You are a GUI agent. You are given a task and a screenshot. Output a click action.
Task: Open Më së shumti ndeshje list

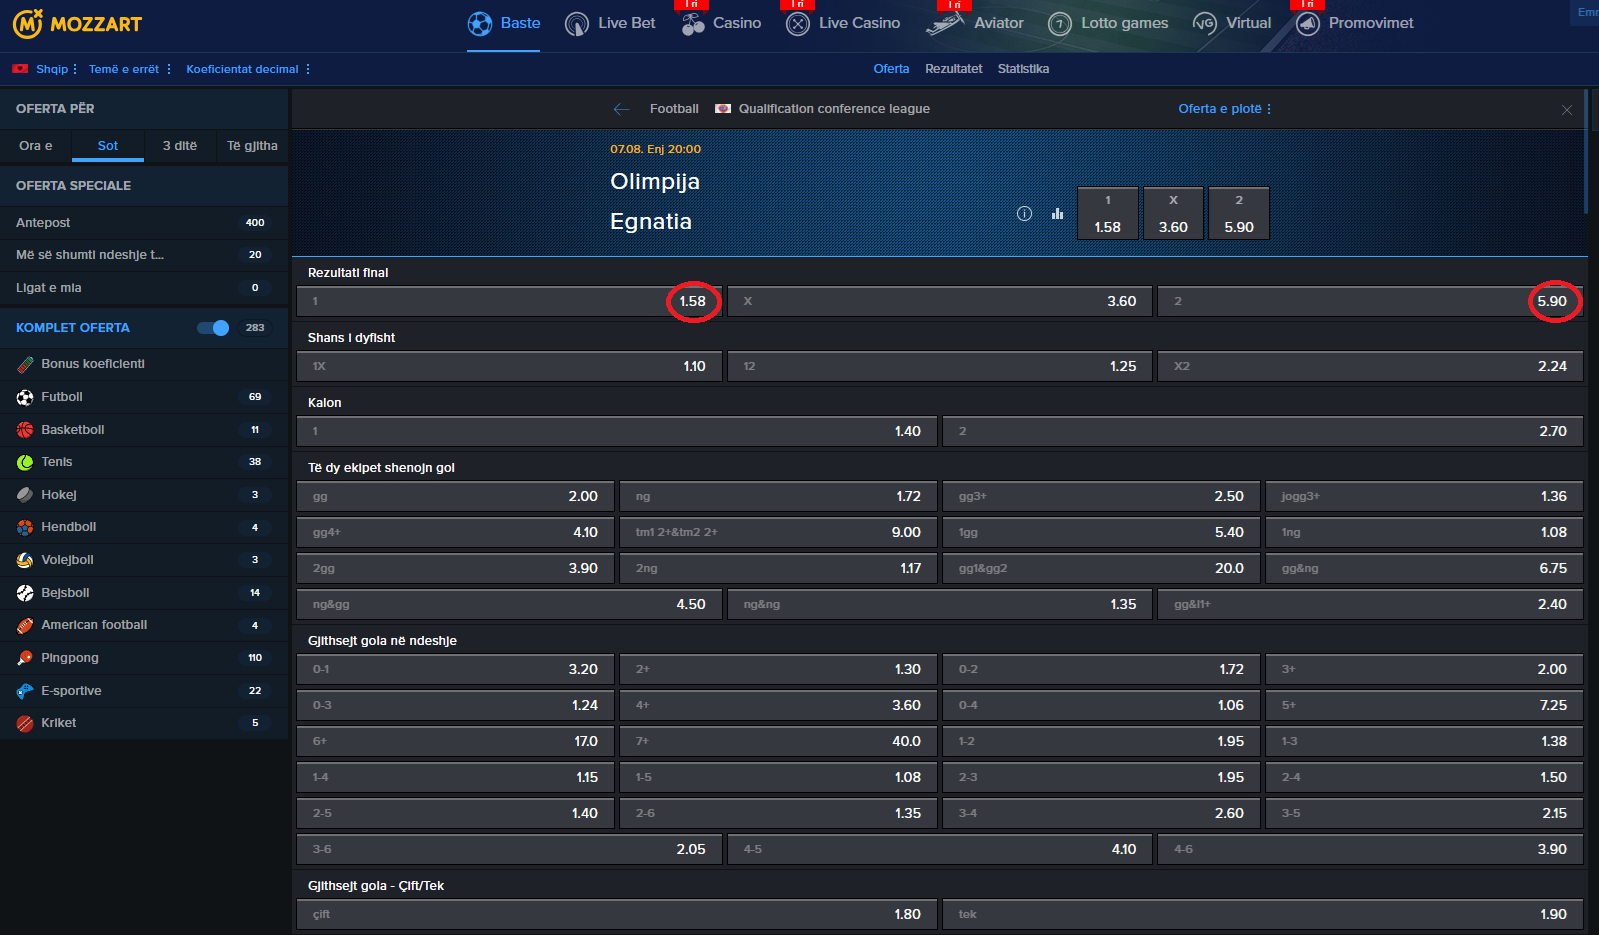click(144, 255)
